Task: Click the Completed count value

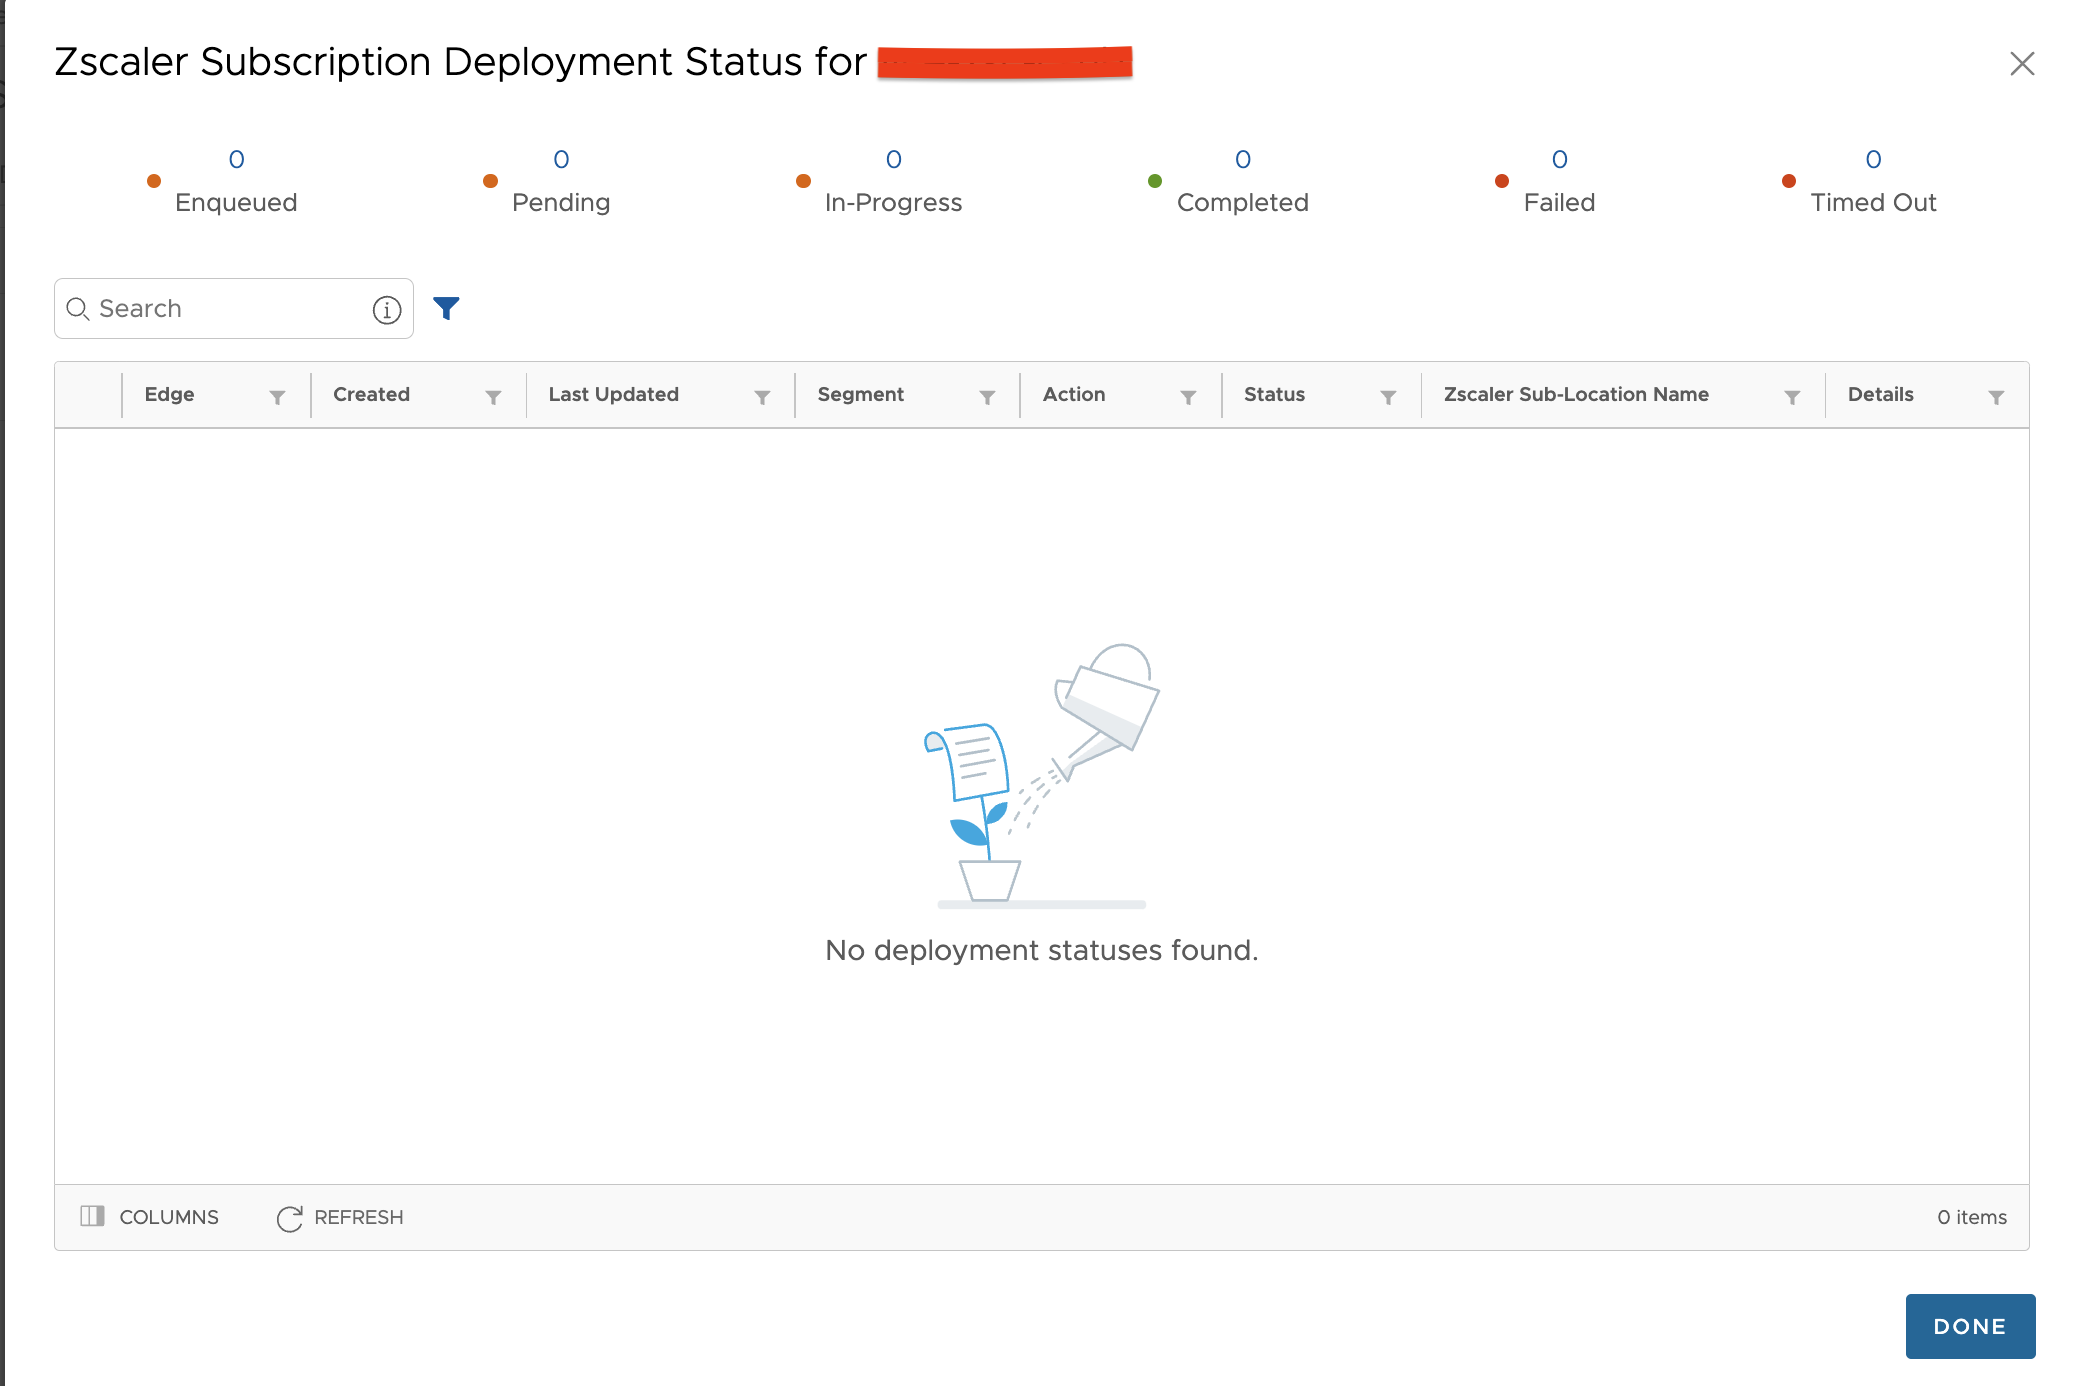Action: point(1243,159)
